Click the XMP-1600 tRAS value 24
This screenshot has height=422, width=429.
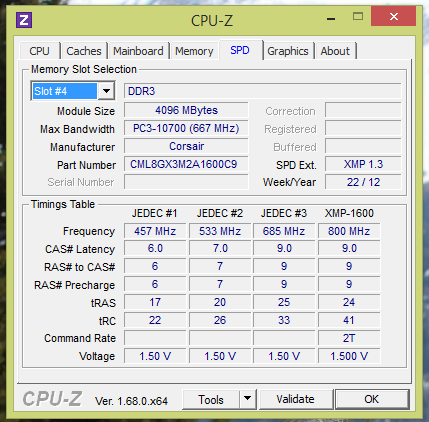(x=349, y=302)
